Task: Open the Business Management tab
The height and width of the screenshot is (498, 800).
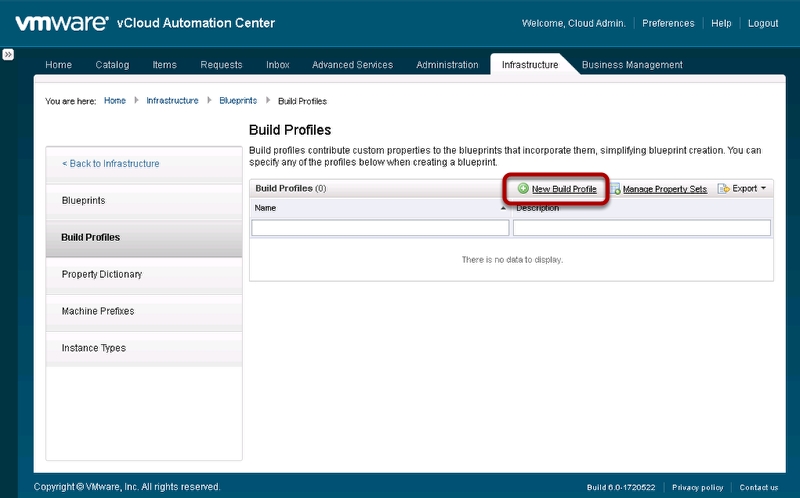Action: [632, 65]
